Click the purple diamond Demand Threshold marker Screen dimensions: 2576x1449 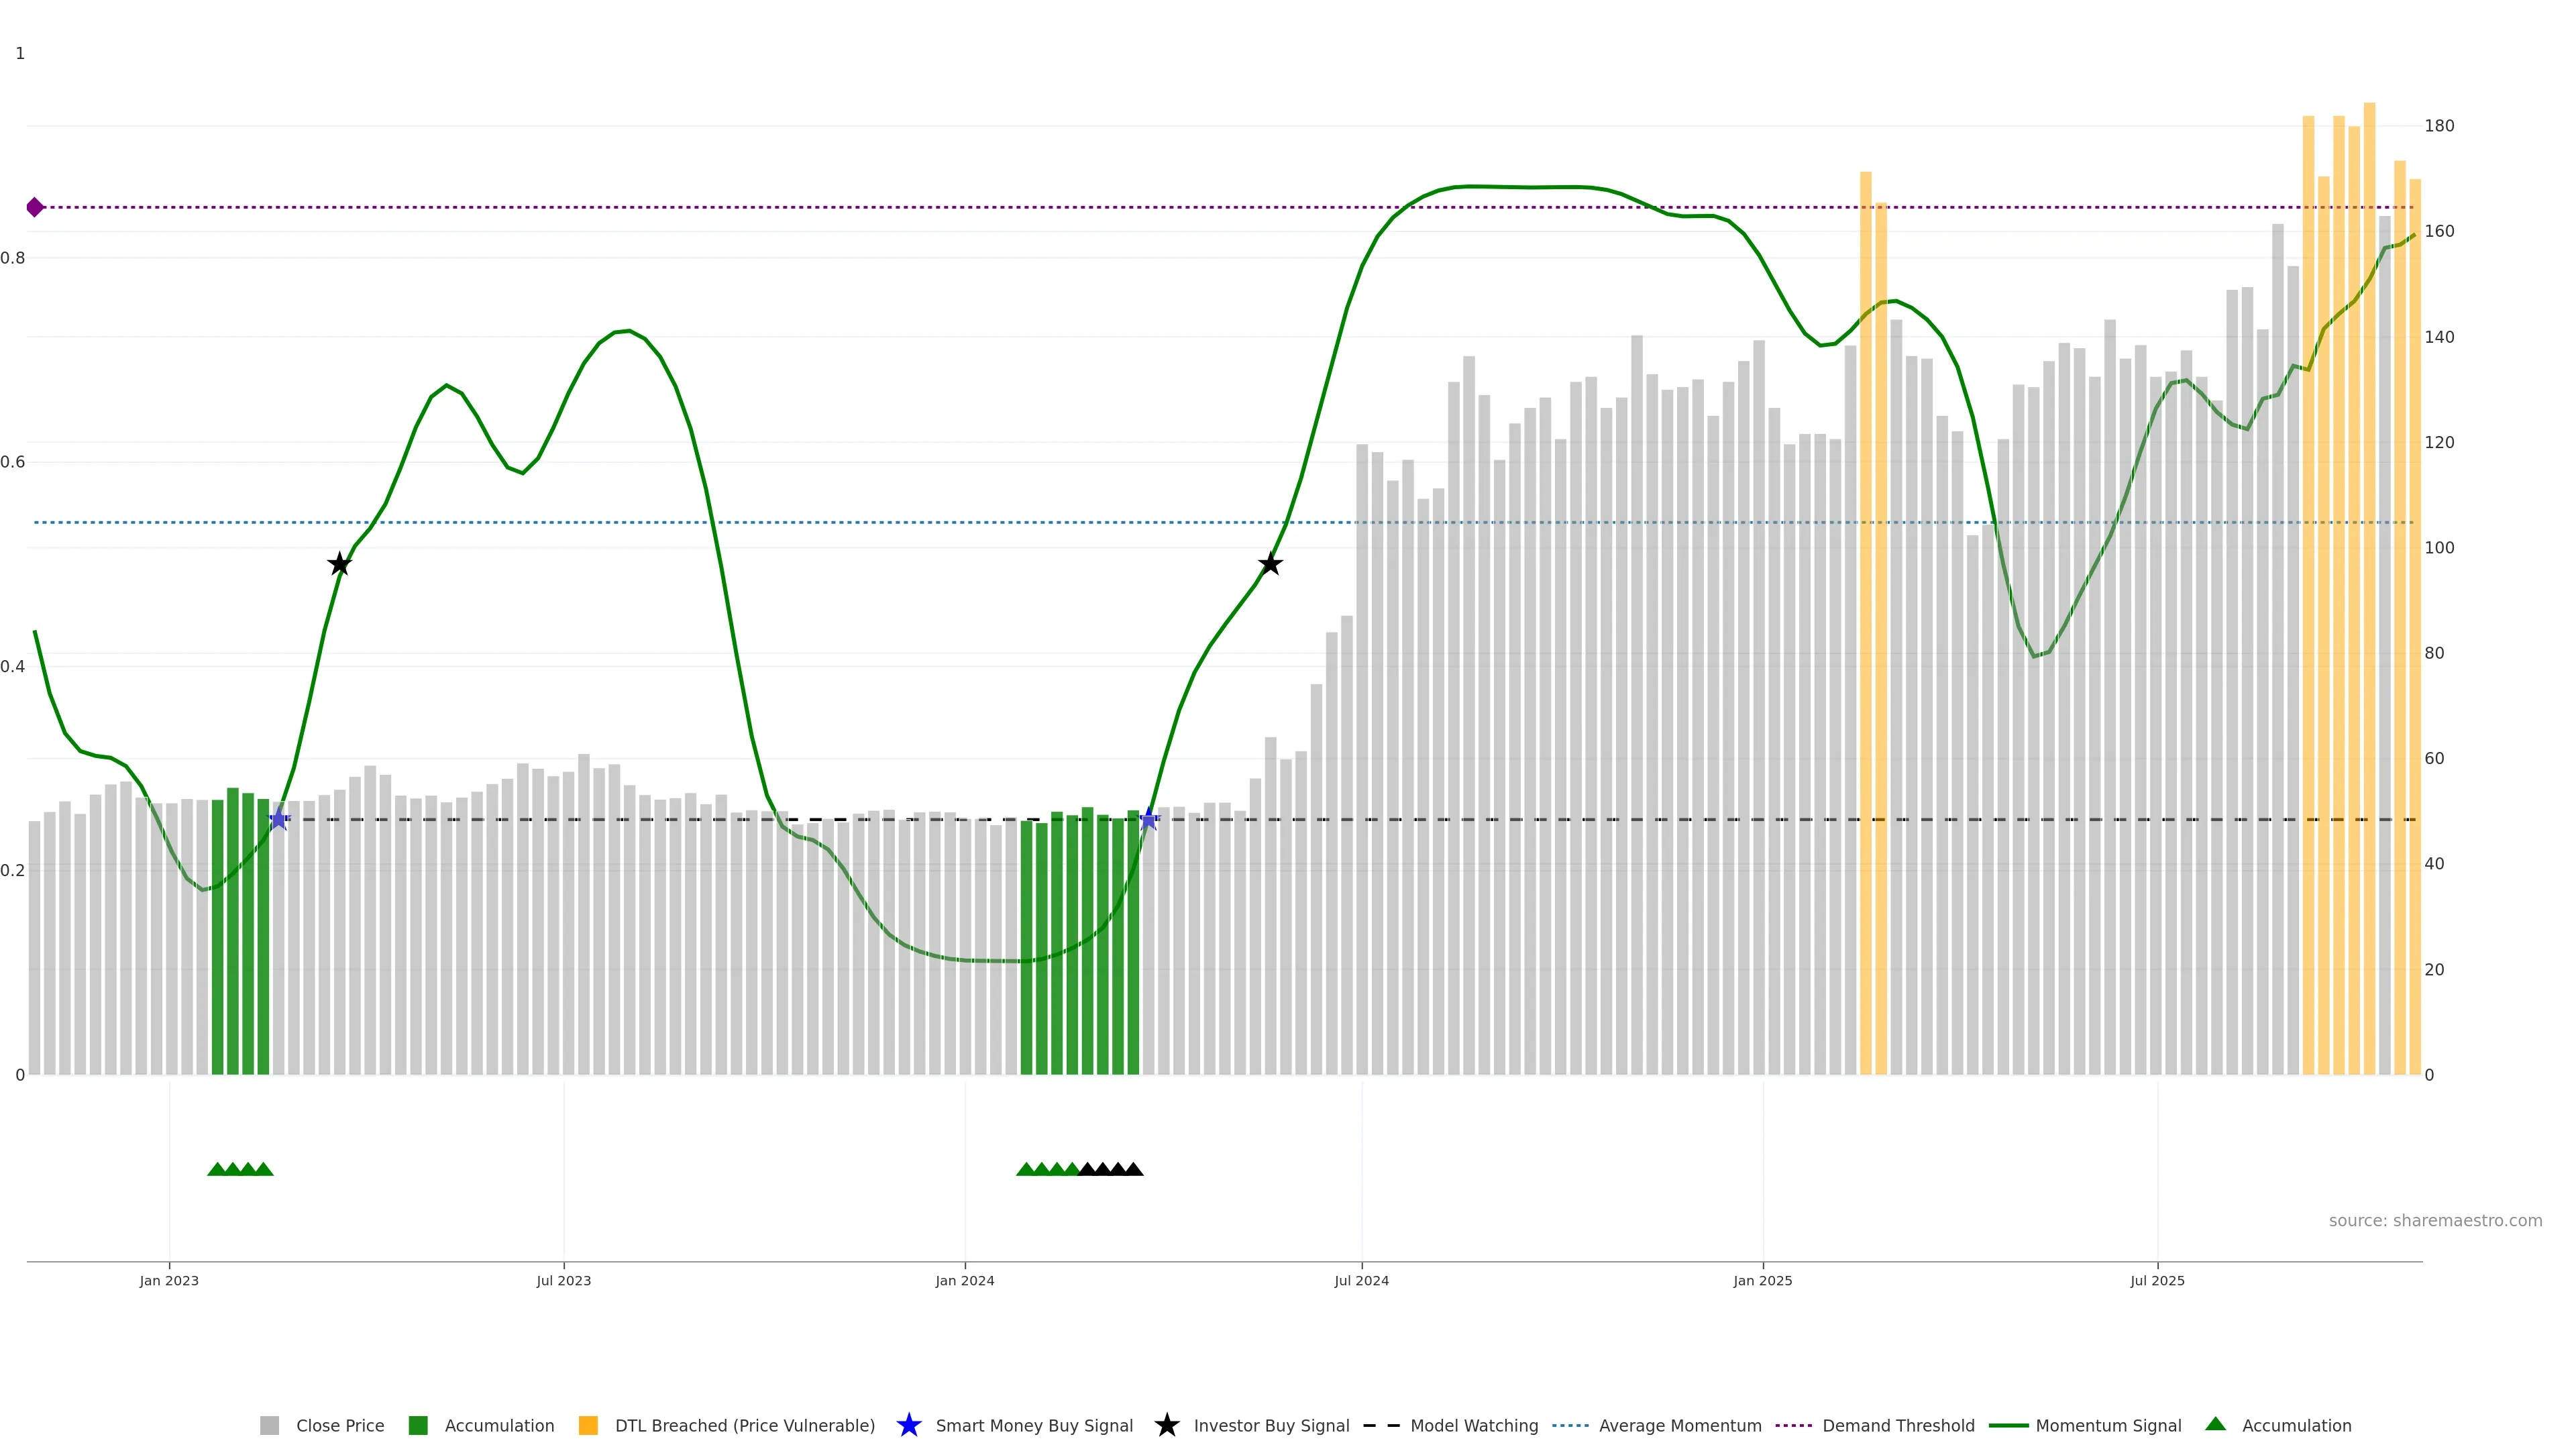pyautogui.click(x=35, y=207)
